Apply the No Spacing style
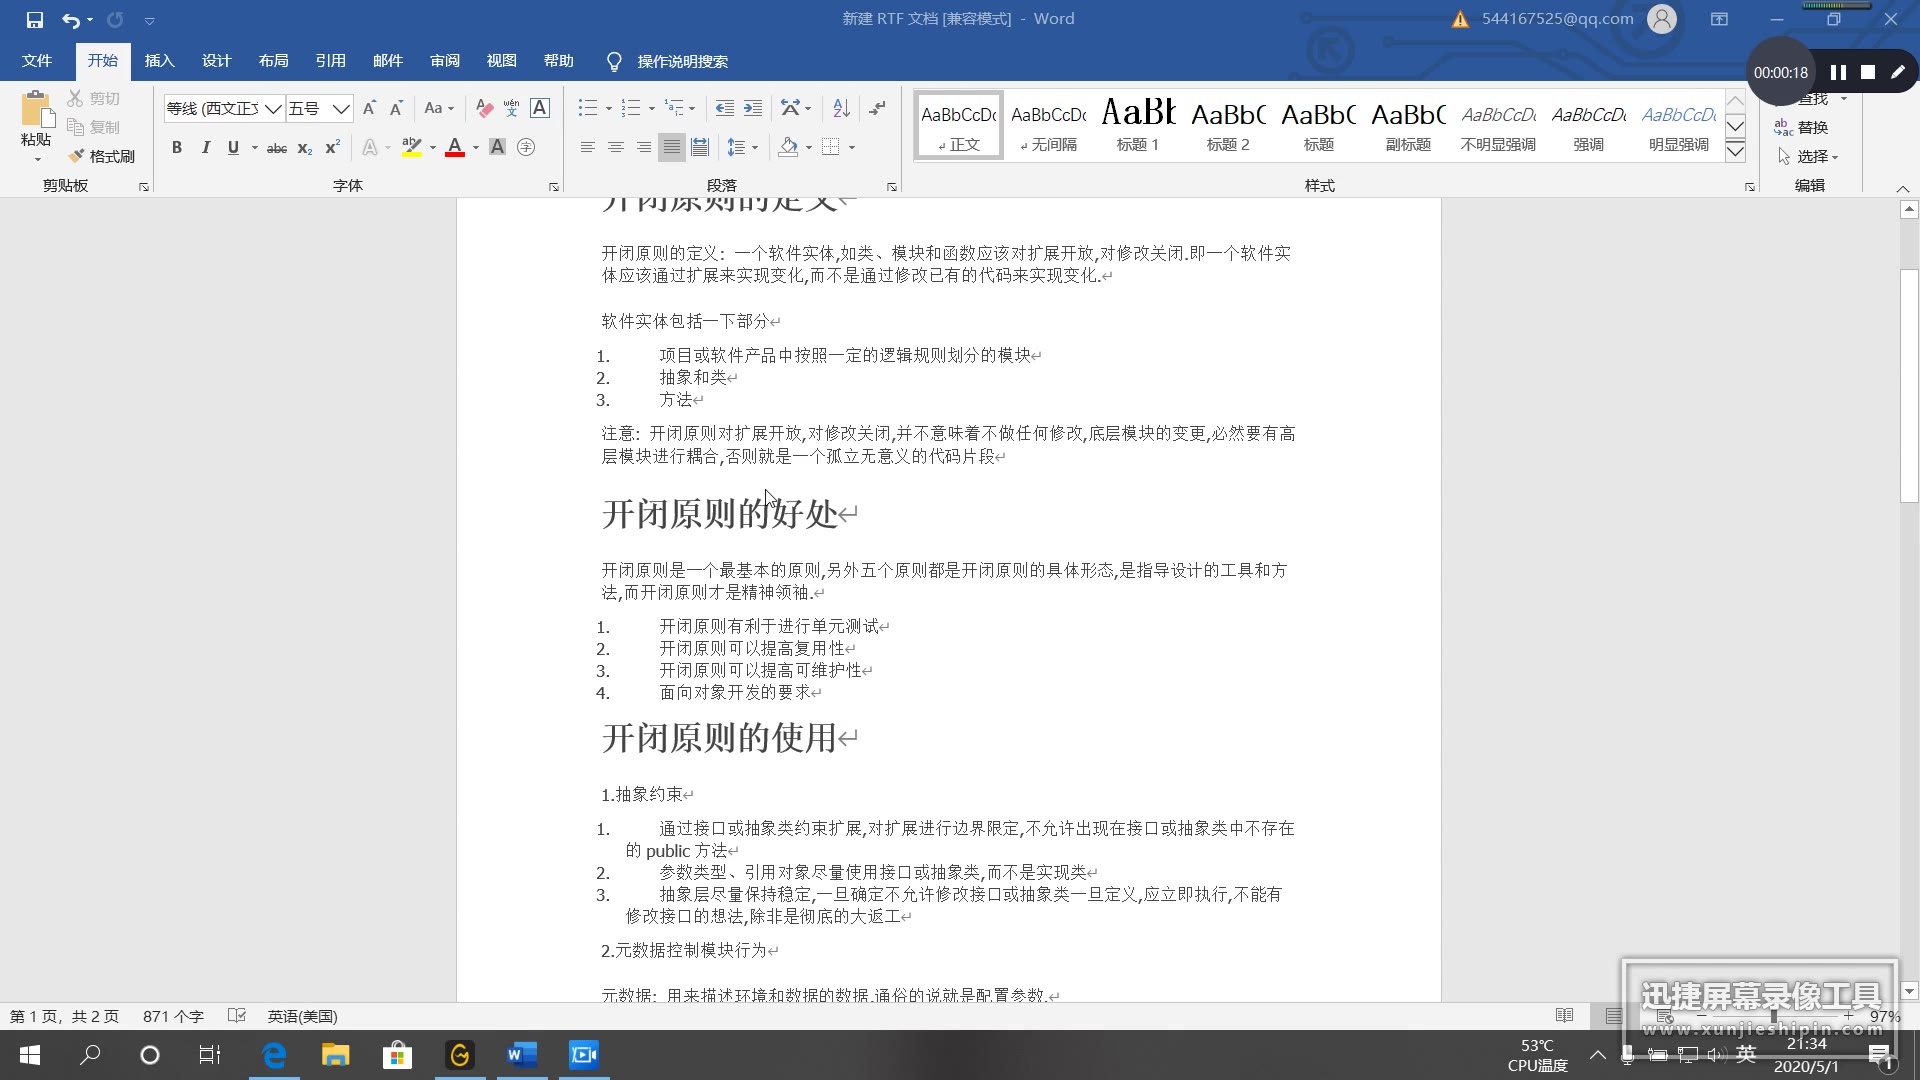The width and height of the screenshot is (1920, 1080). pyautogui.click(x=1048, y=126)
